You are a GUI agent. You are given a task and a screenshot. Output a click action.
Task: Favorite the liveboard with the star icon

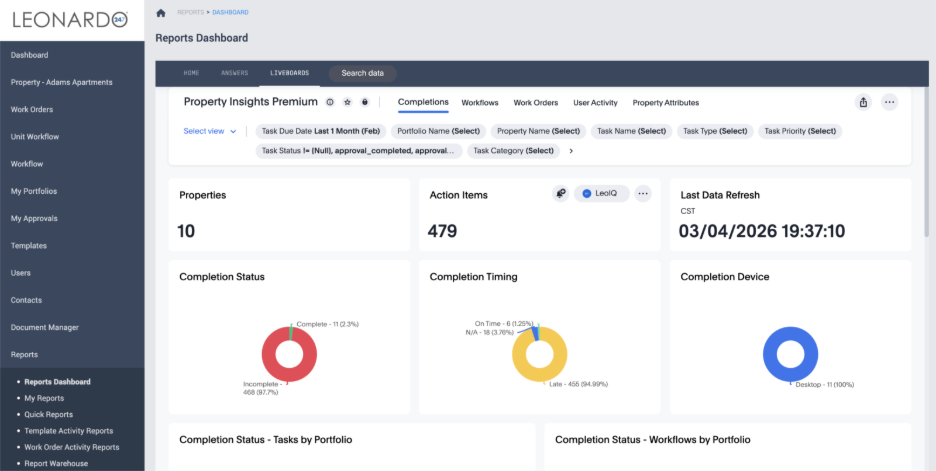[347, 102]
